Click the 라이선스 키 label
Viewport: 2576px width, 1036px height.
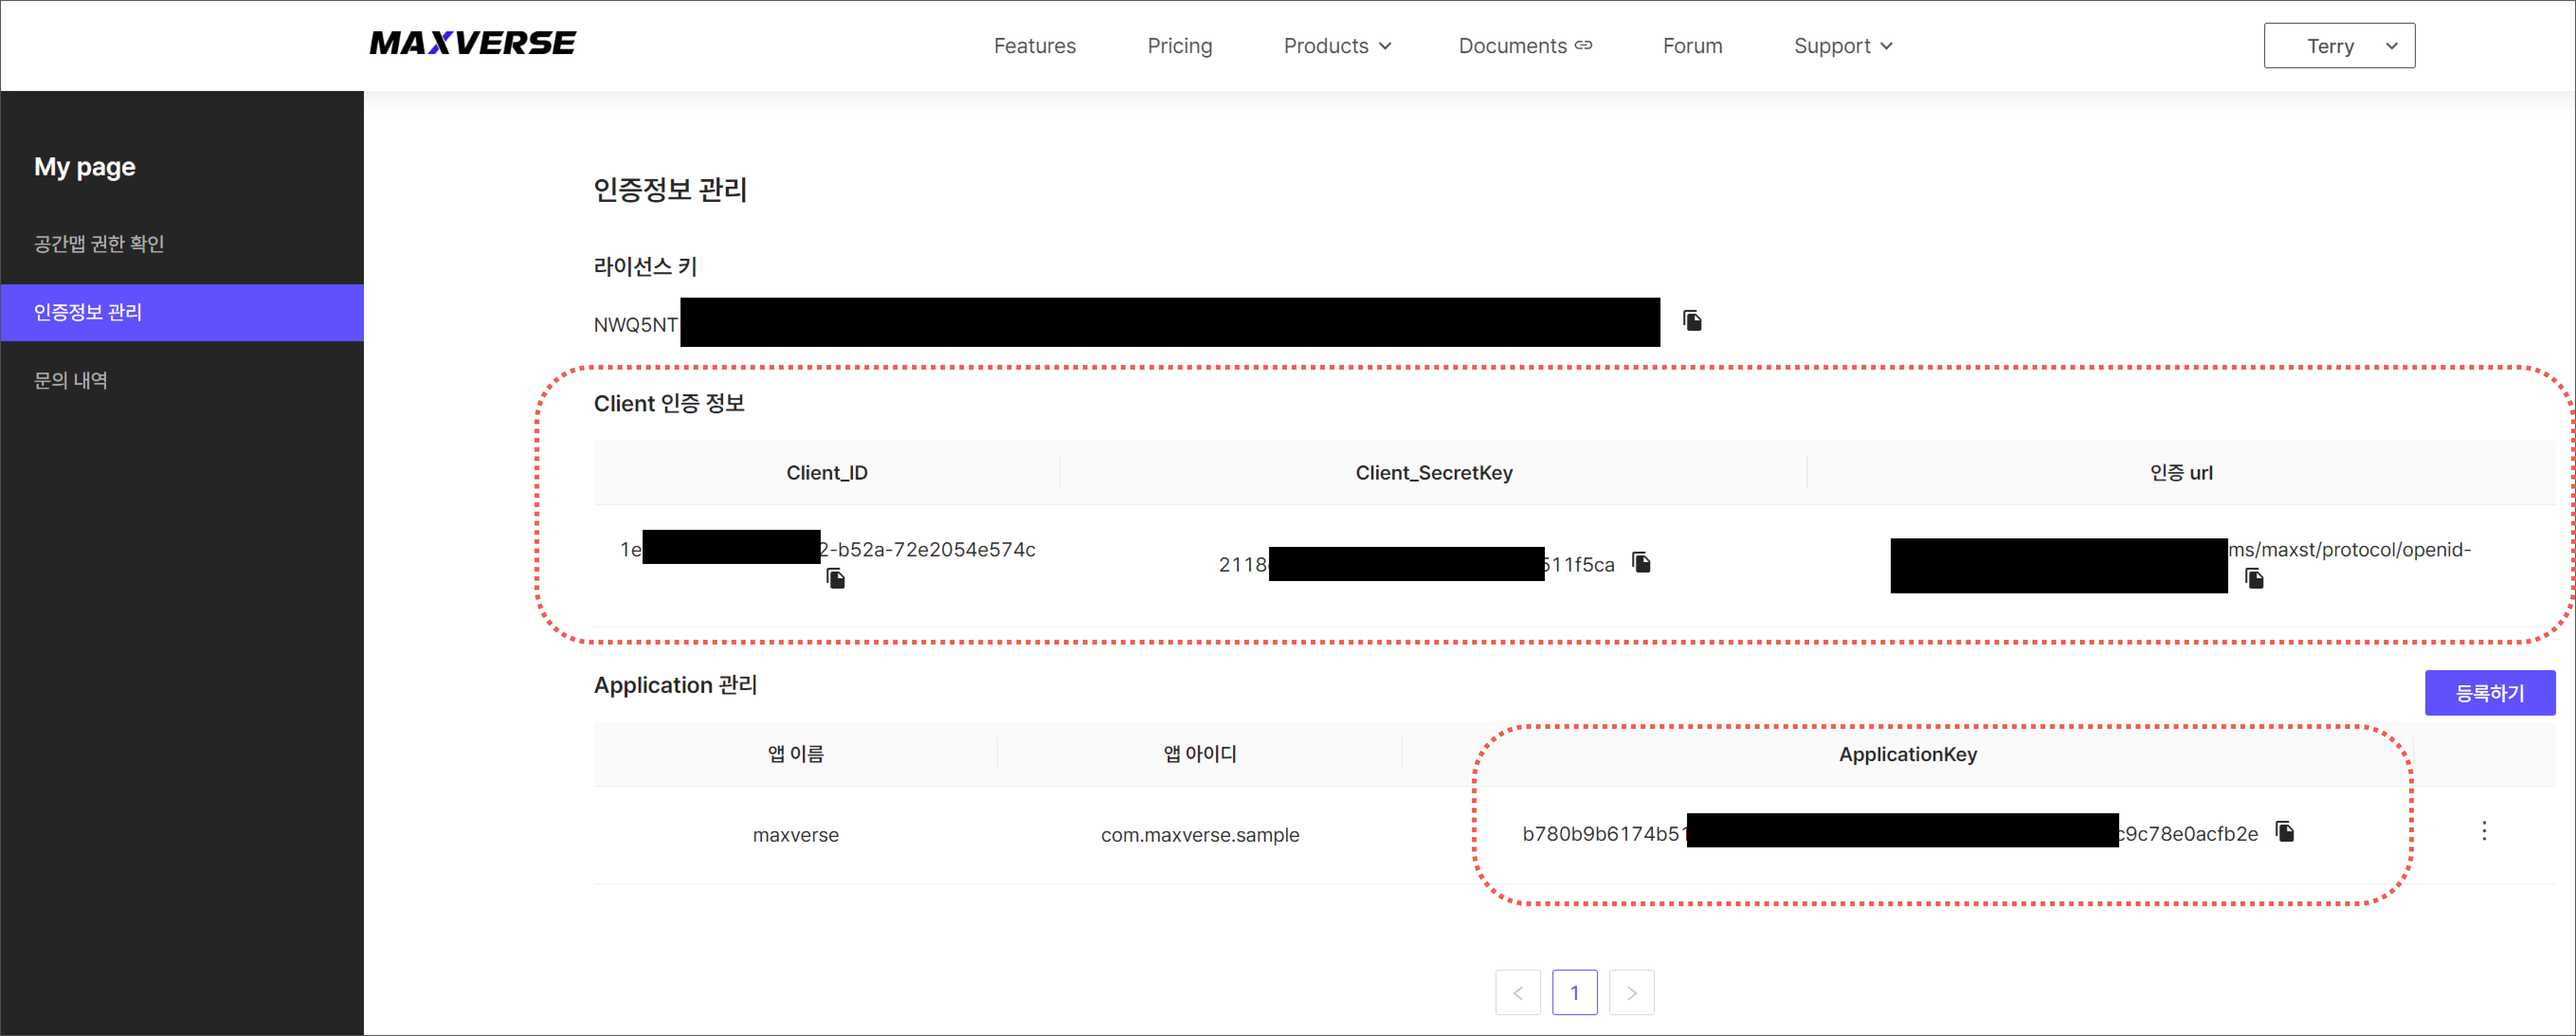click(x=645, y=267)
